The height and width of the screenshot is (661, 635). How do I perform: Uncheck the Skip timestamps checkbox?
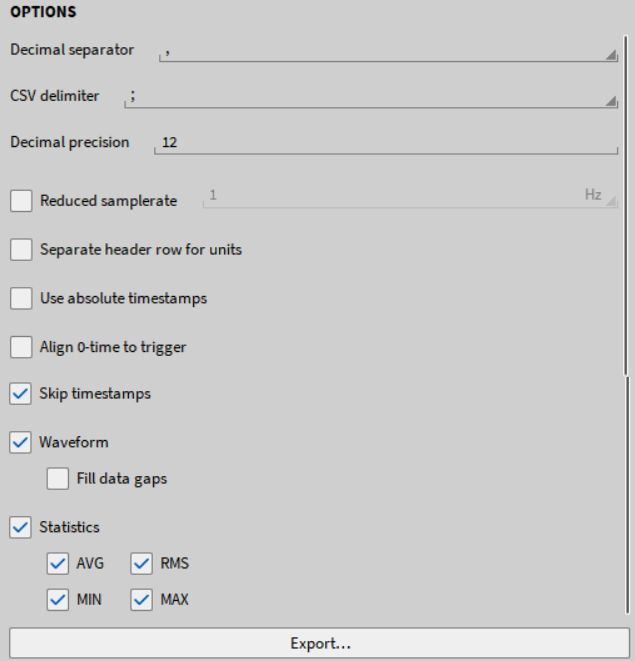(x=21, y=394)
